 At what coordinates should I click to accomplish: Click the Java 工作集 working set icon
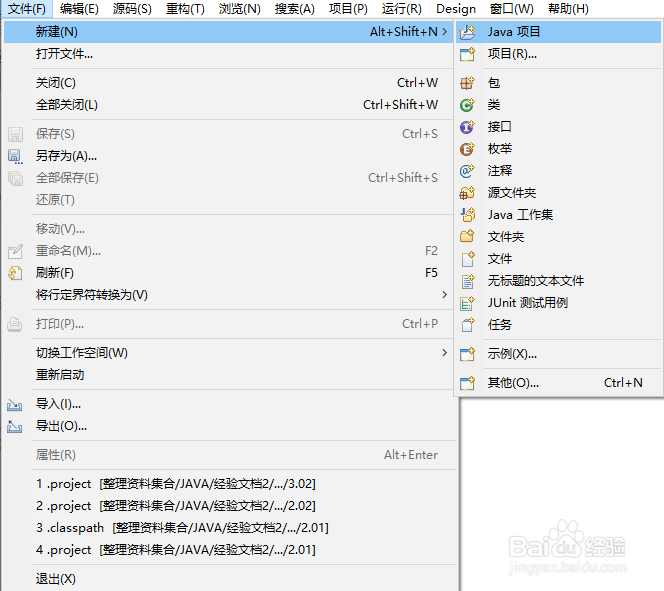tap(468, 215)
